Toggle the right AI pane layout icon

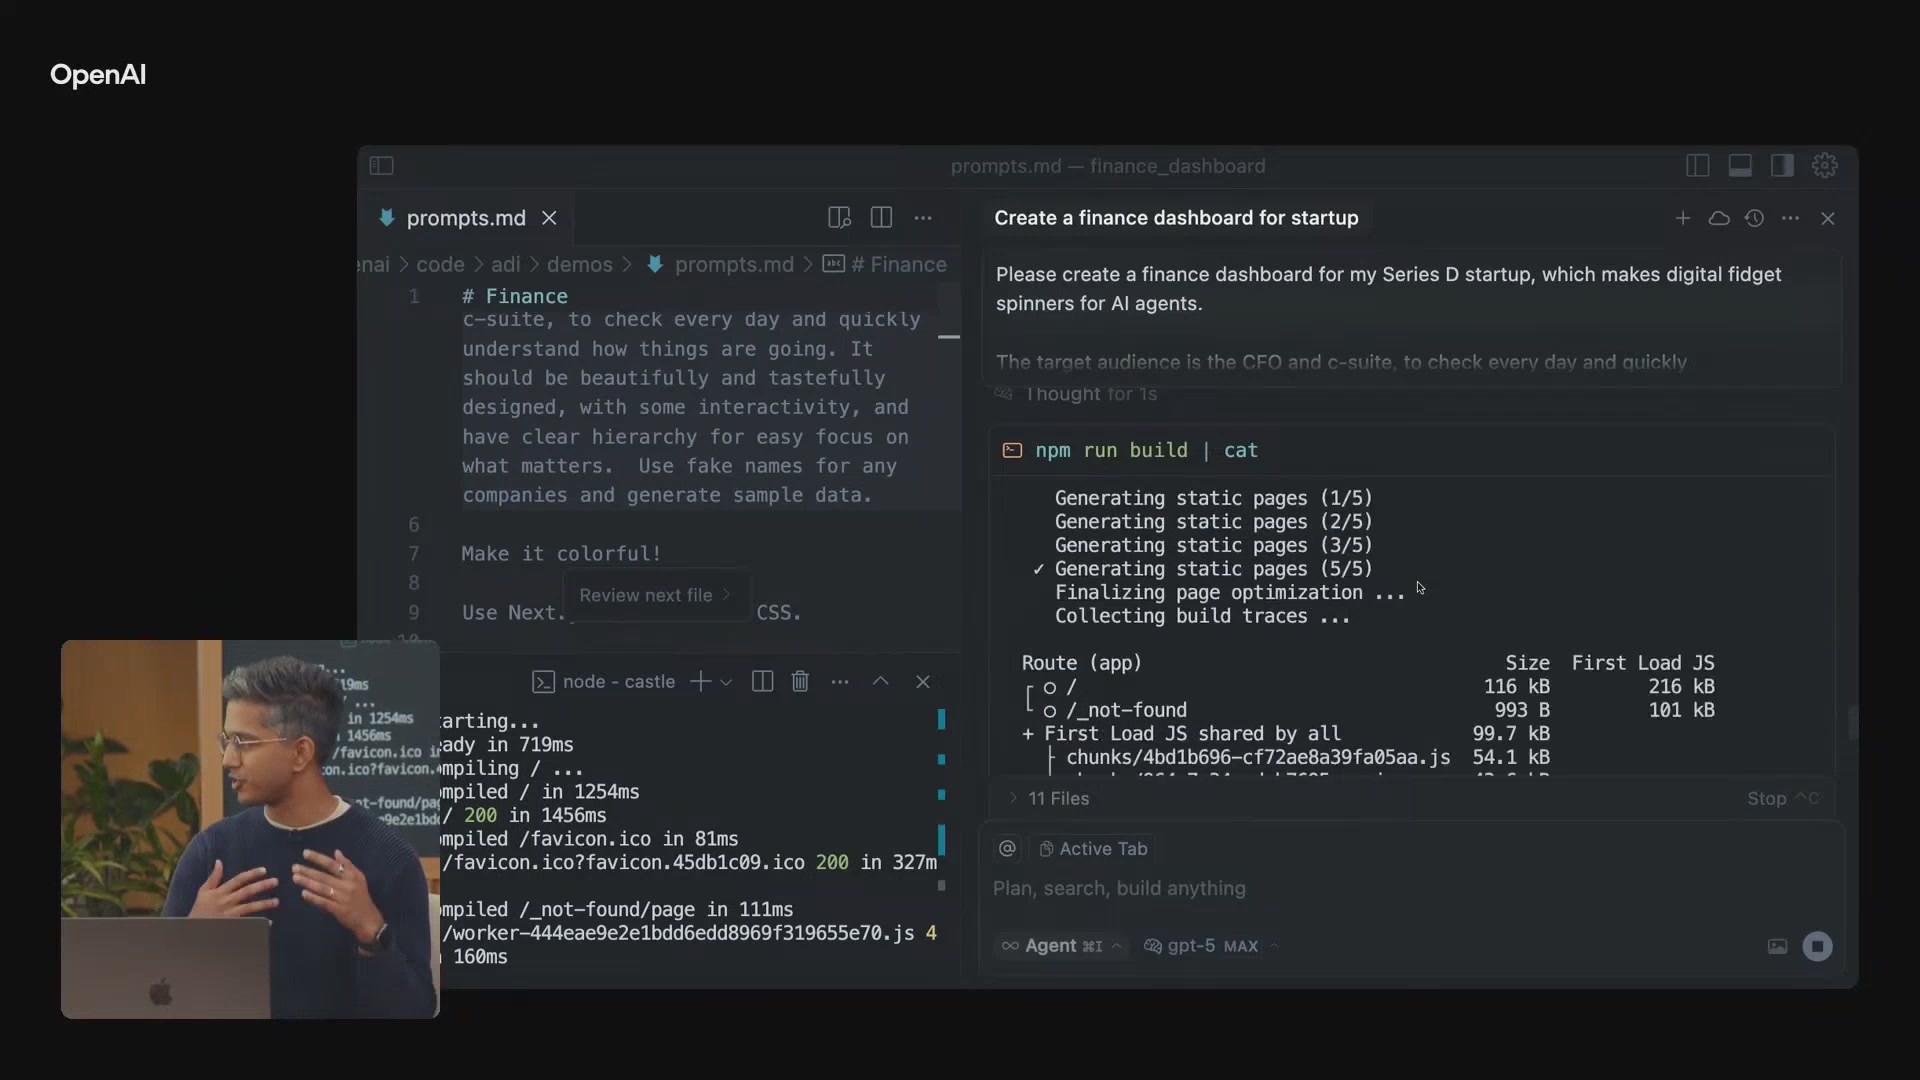coord(1782,166)
